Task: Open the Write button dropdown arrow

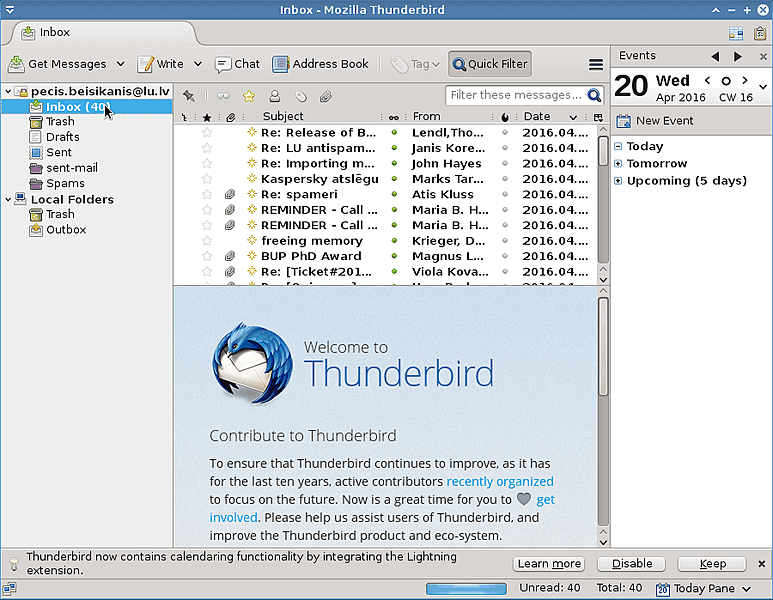Action: pos(198,64)
